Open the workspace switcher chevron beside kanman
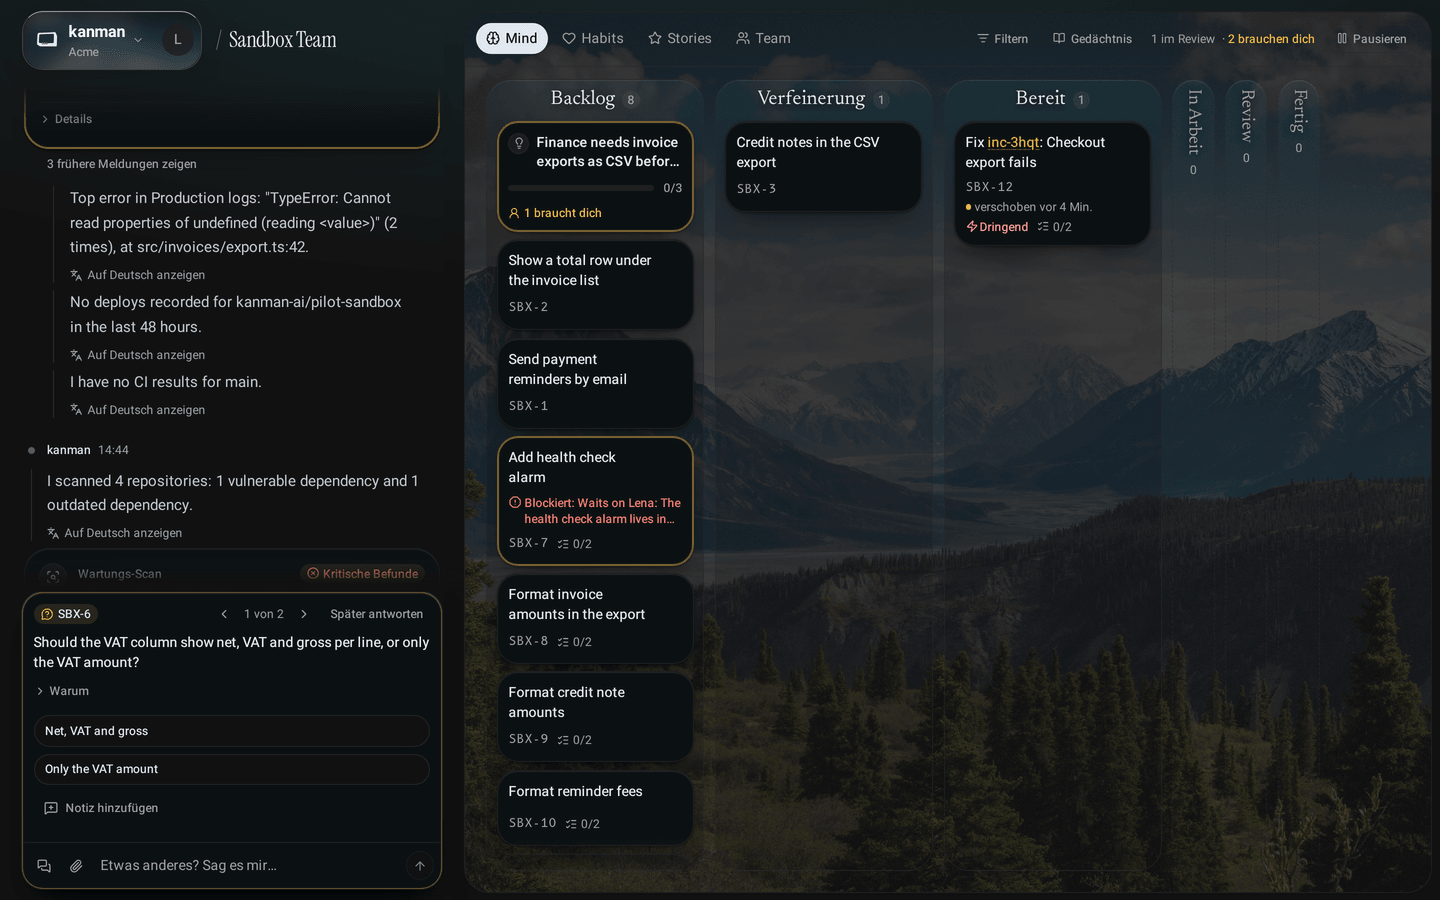The height and width of the screenshot is (900, 1440). pos(138,40)
